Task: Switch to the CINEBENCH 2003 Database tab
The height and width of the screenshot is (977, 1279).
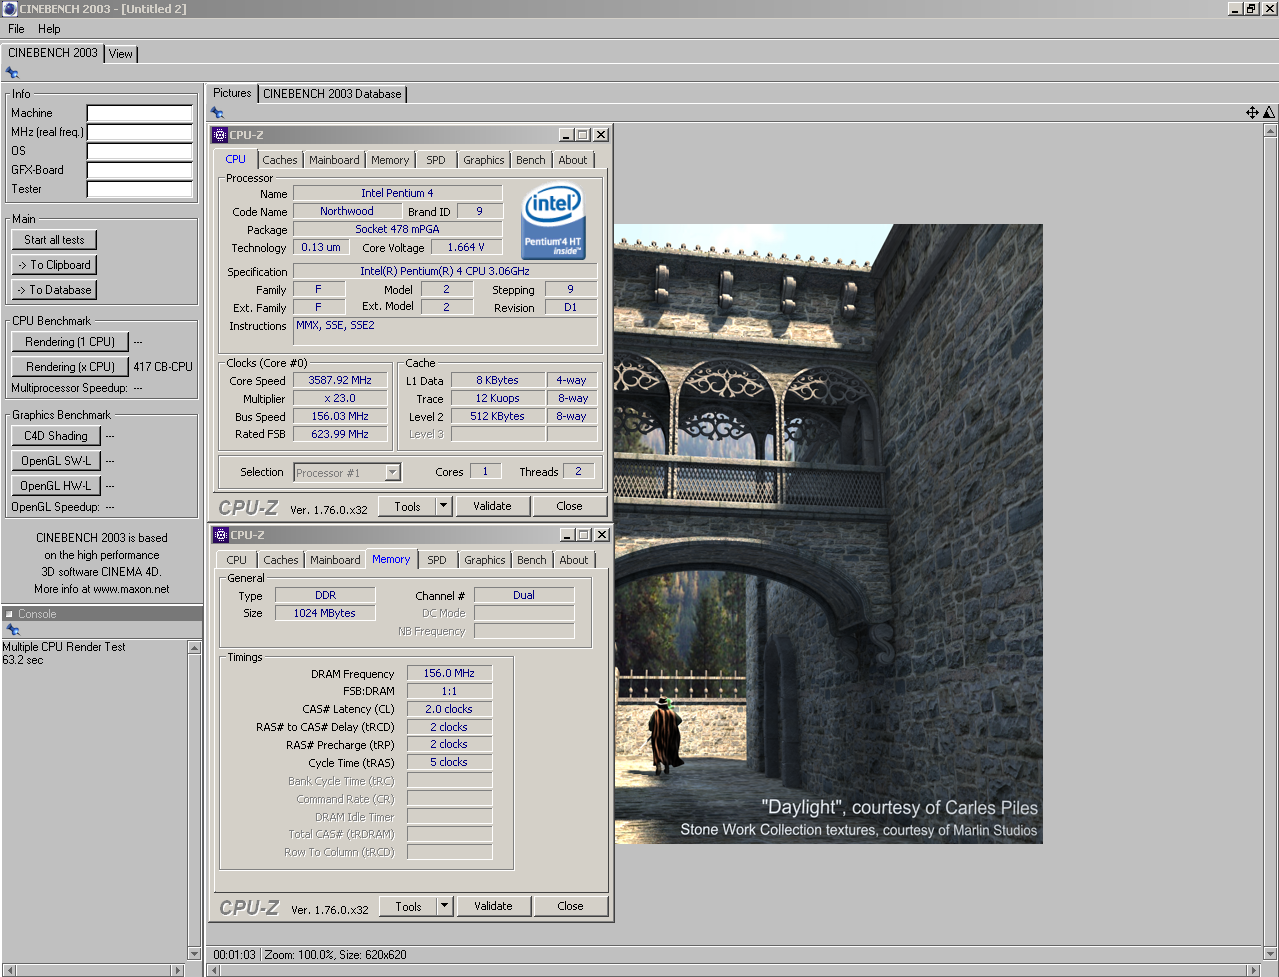Action: click(x=332, y=94)
